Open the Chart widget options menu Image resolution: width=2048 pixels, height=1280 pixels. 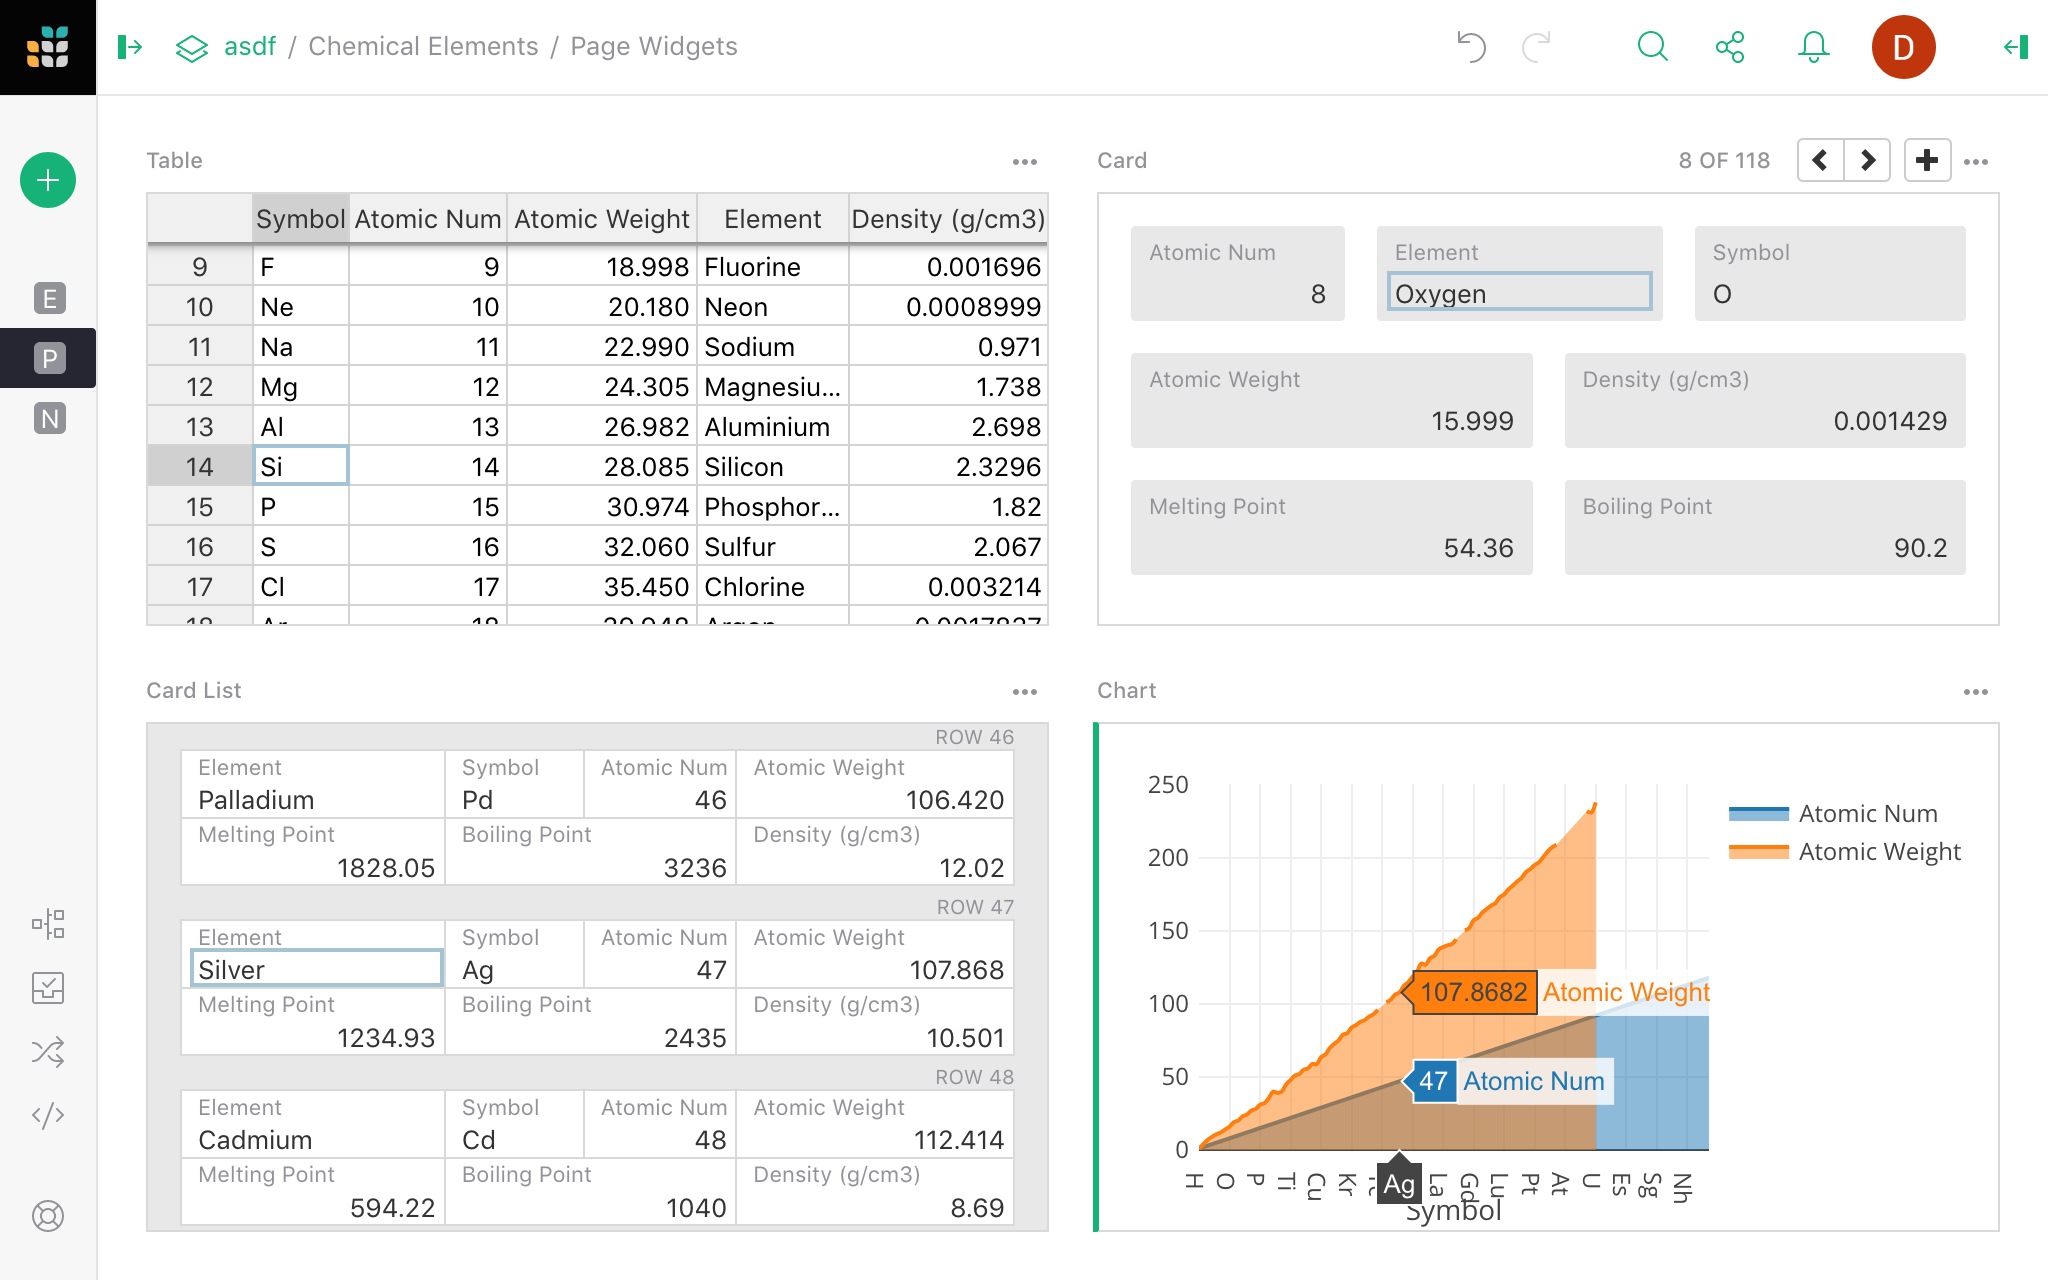1977,691
